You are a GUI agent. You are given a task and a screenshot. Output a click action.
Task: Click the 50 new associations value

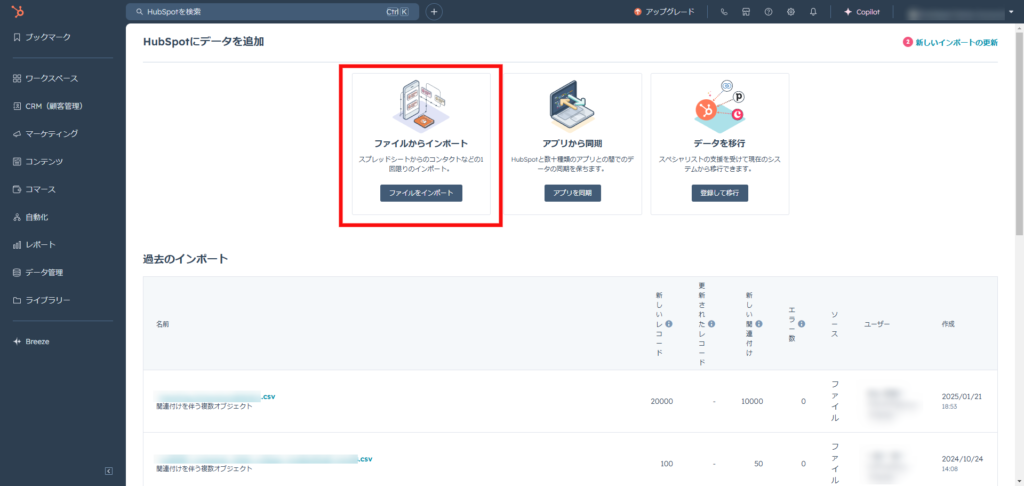(758, 464)
